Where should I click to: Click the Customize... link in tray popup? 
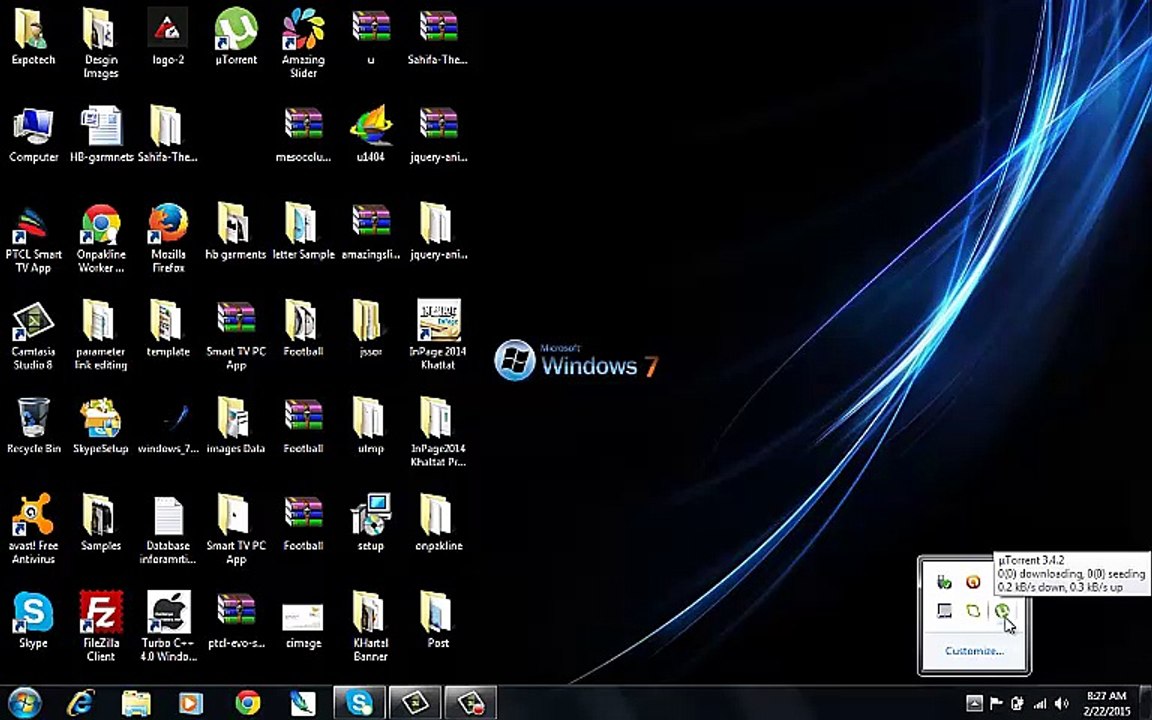pyautogui.click(x=974, y=651)
